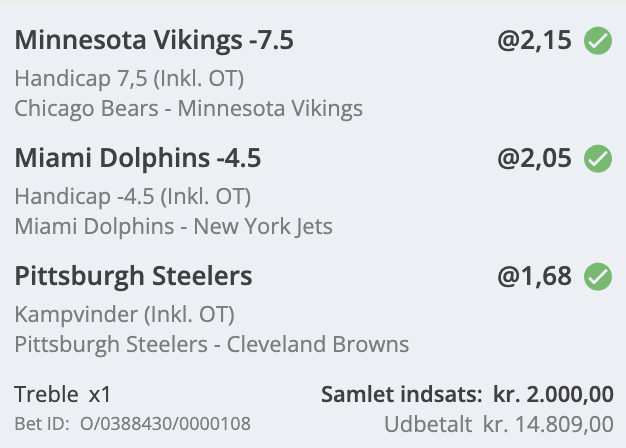Click the green checkmark beside Minnesota Vikings odds
Image resolution: width=626 pixels, height=448 pixels.
tap(598, 41)
